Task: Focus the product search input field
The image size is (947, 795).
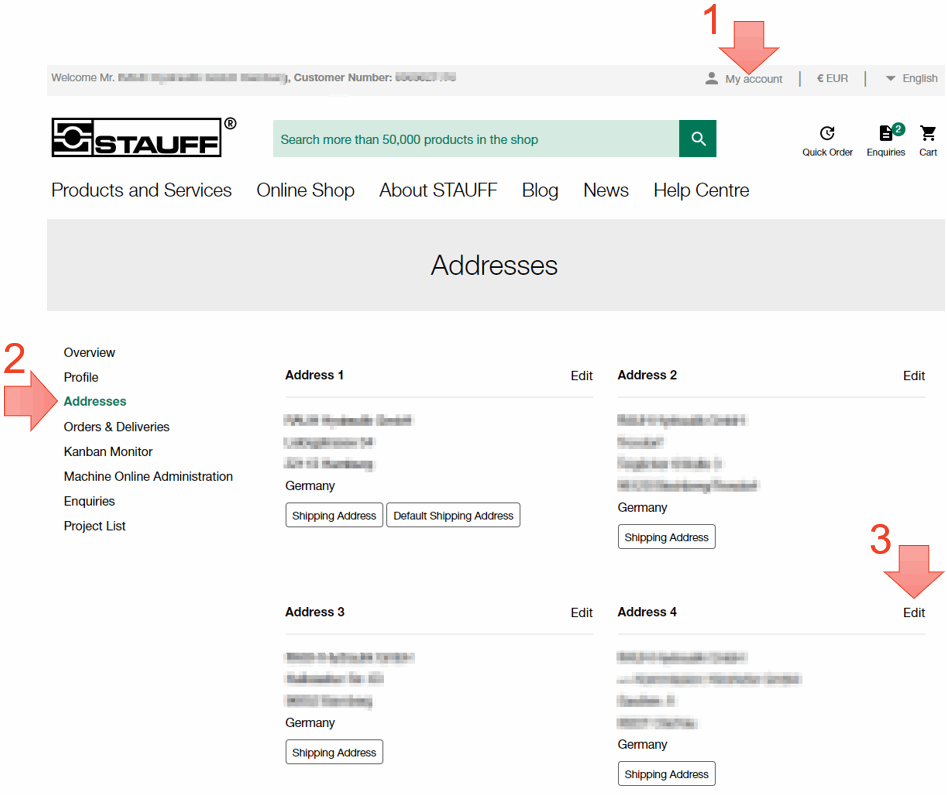Action: click(x=476, y=139)
